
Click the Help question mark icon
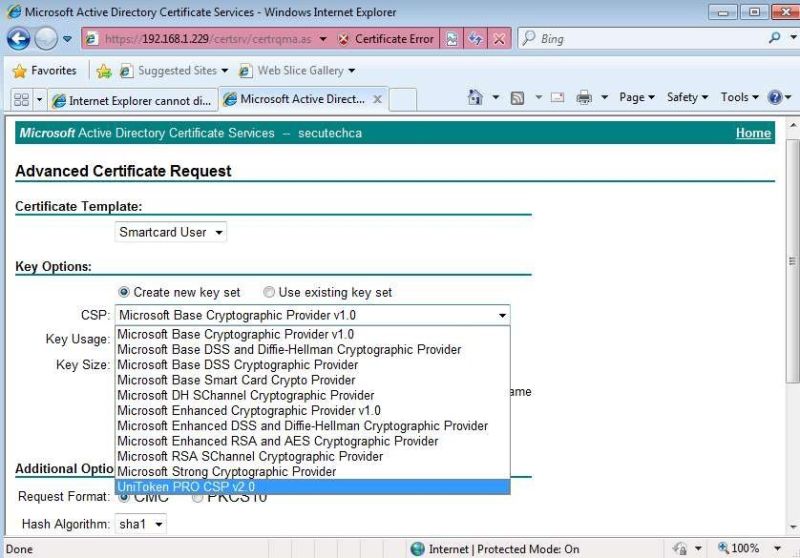(x=774, y=97)
